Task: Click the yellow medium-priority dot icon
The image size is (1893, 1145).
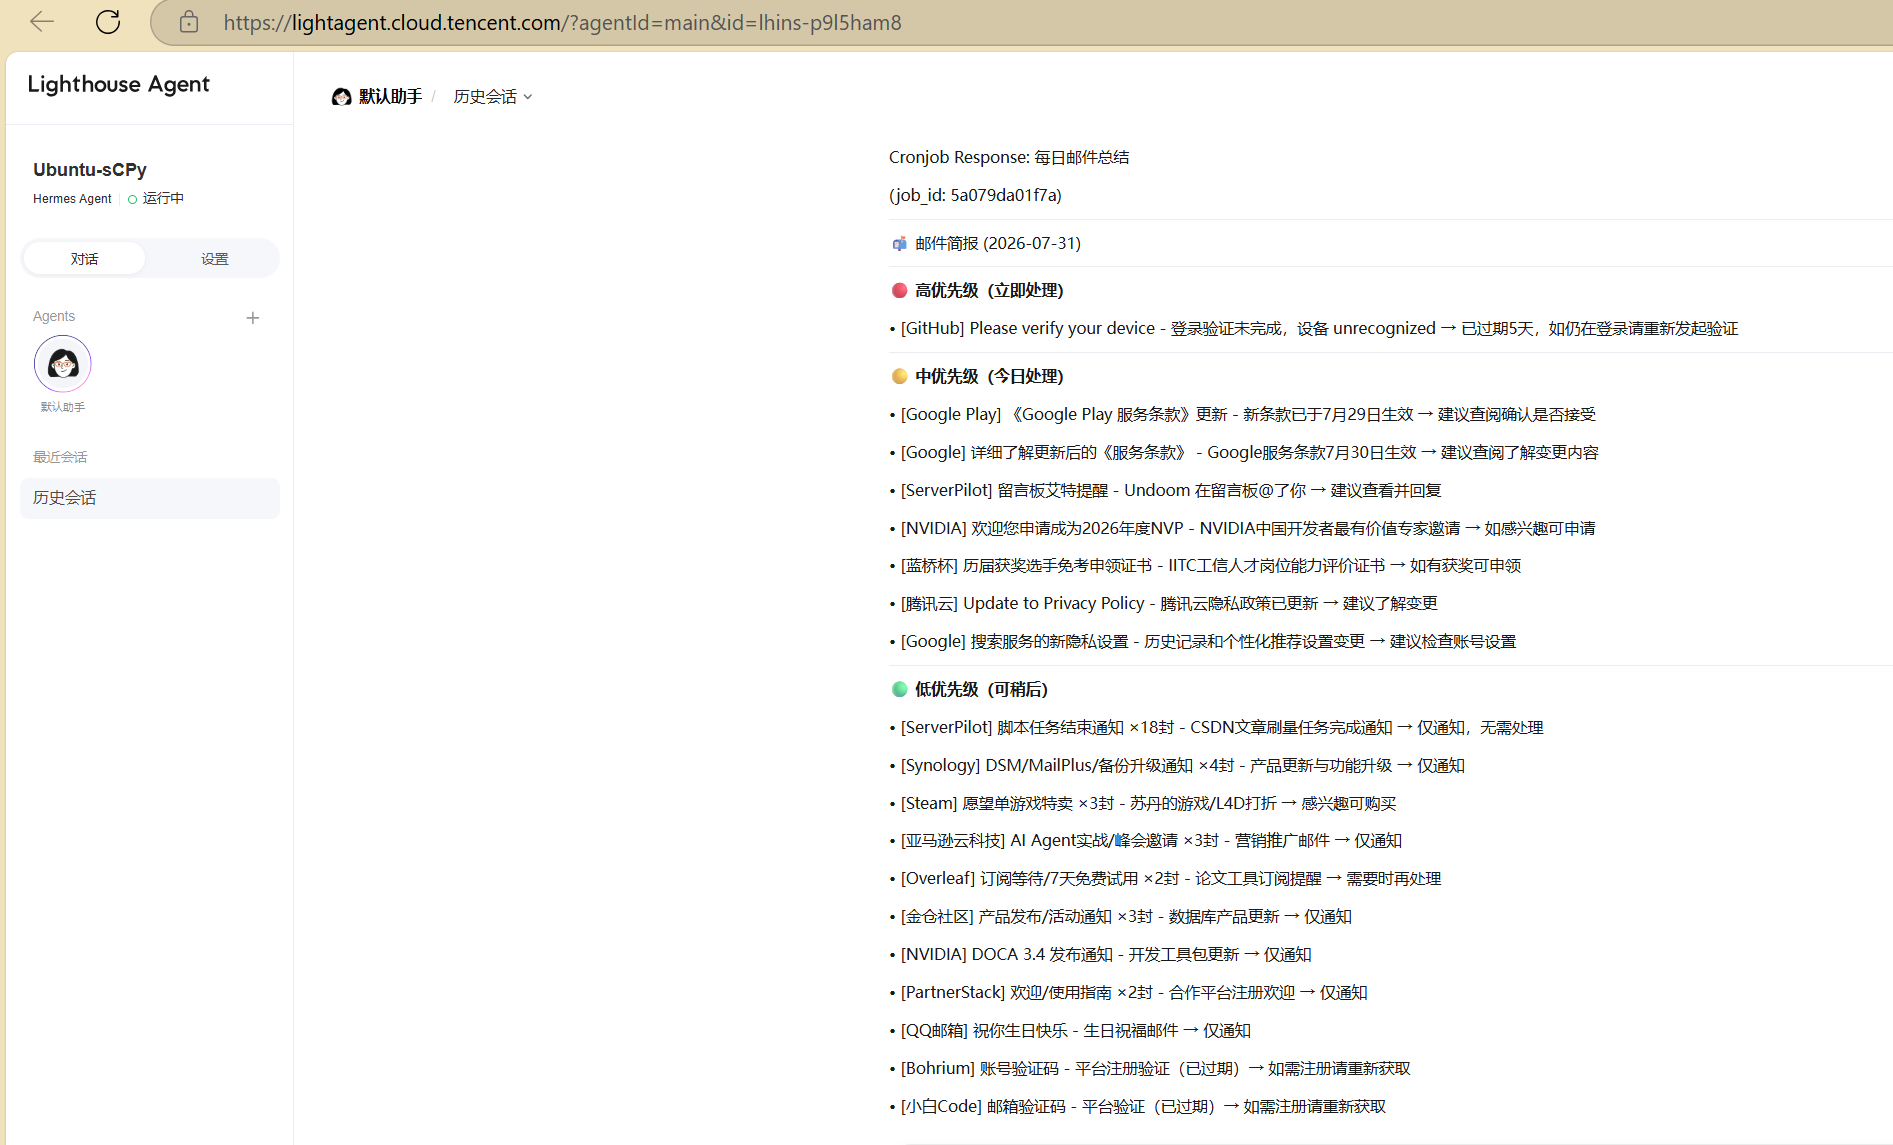Action: point(900,376)
